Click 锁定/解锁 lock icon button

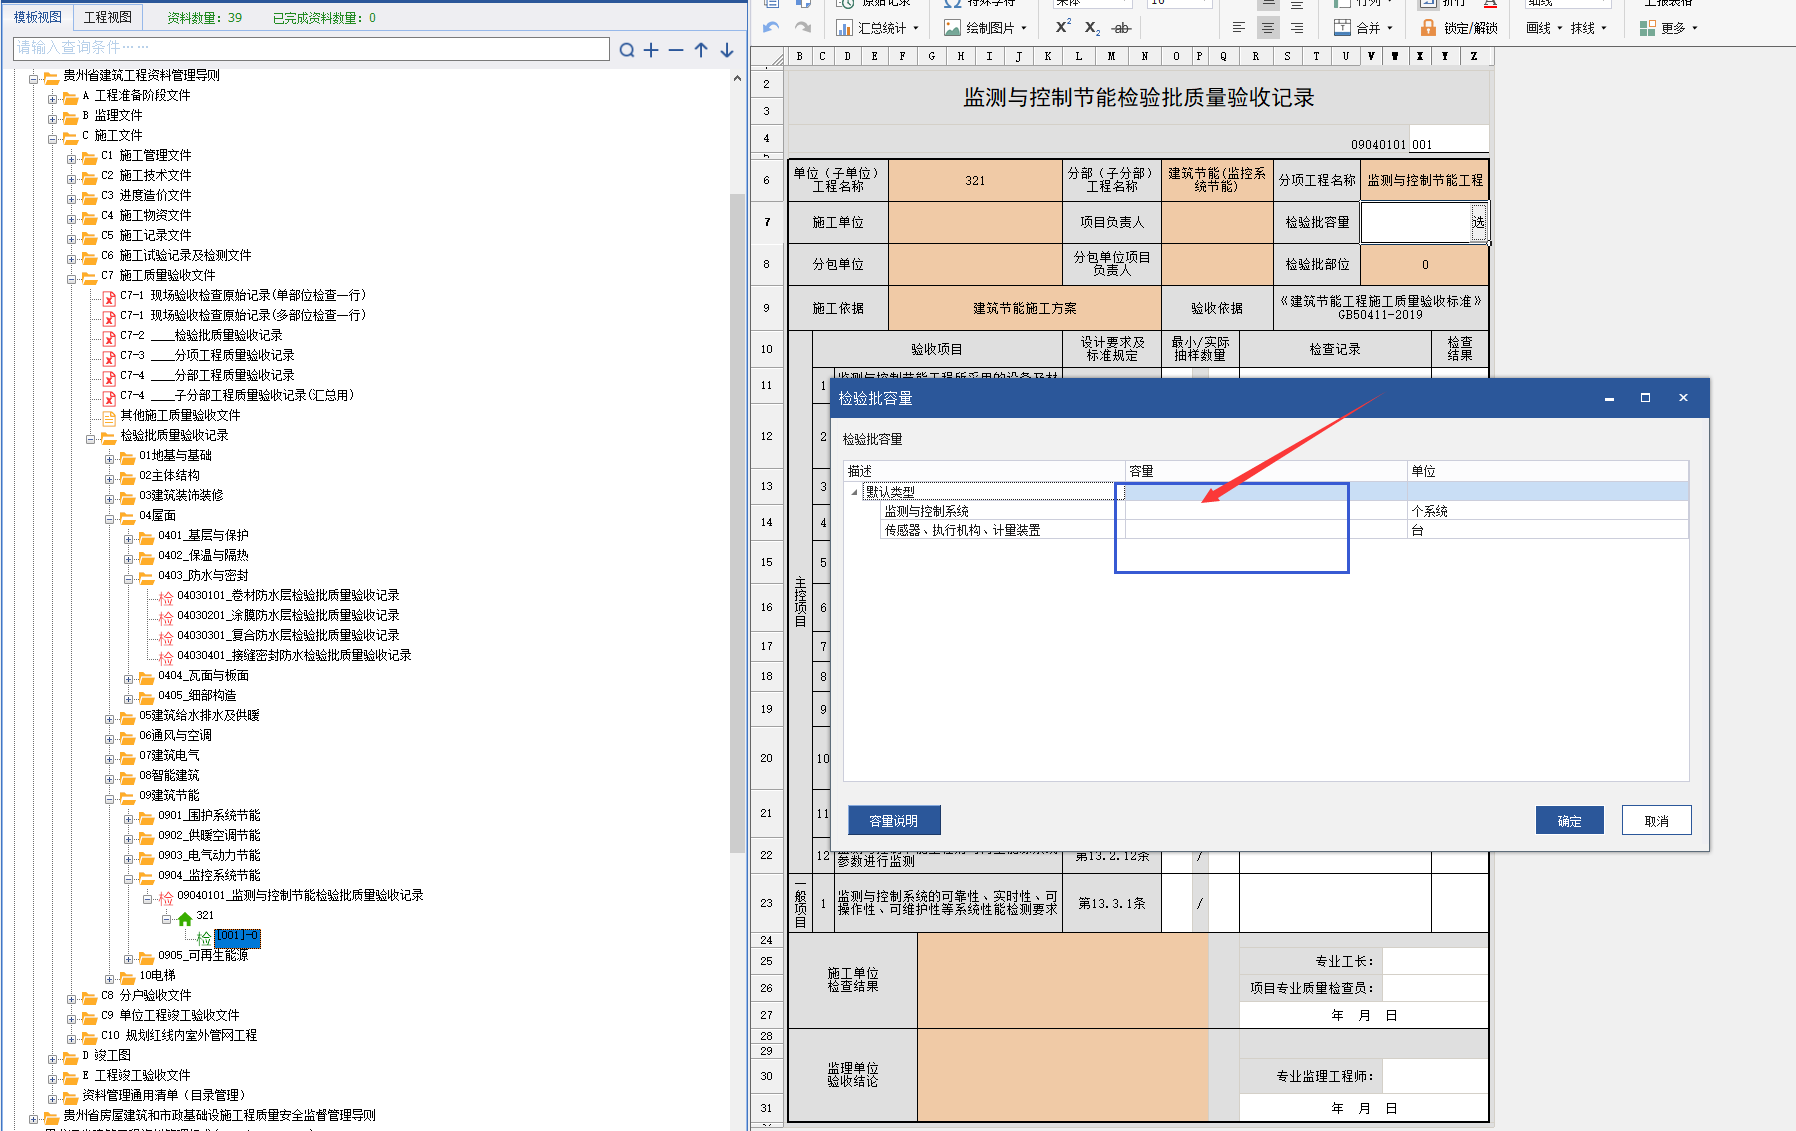click(x=1459, y=28)
